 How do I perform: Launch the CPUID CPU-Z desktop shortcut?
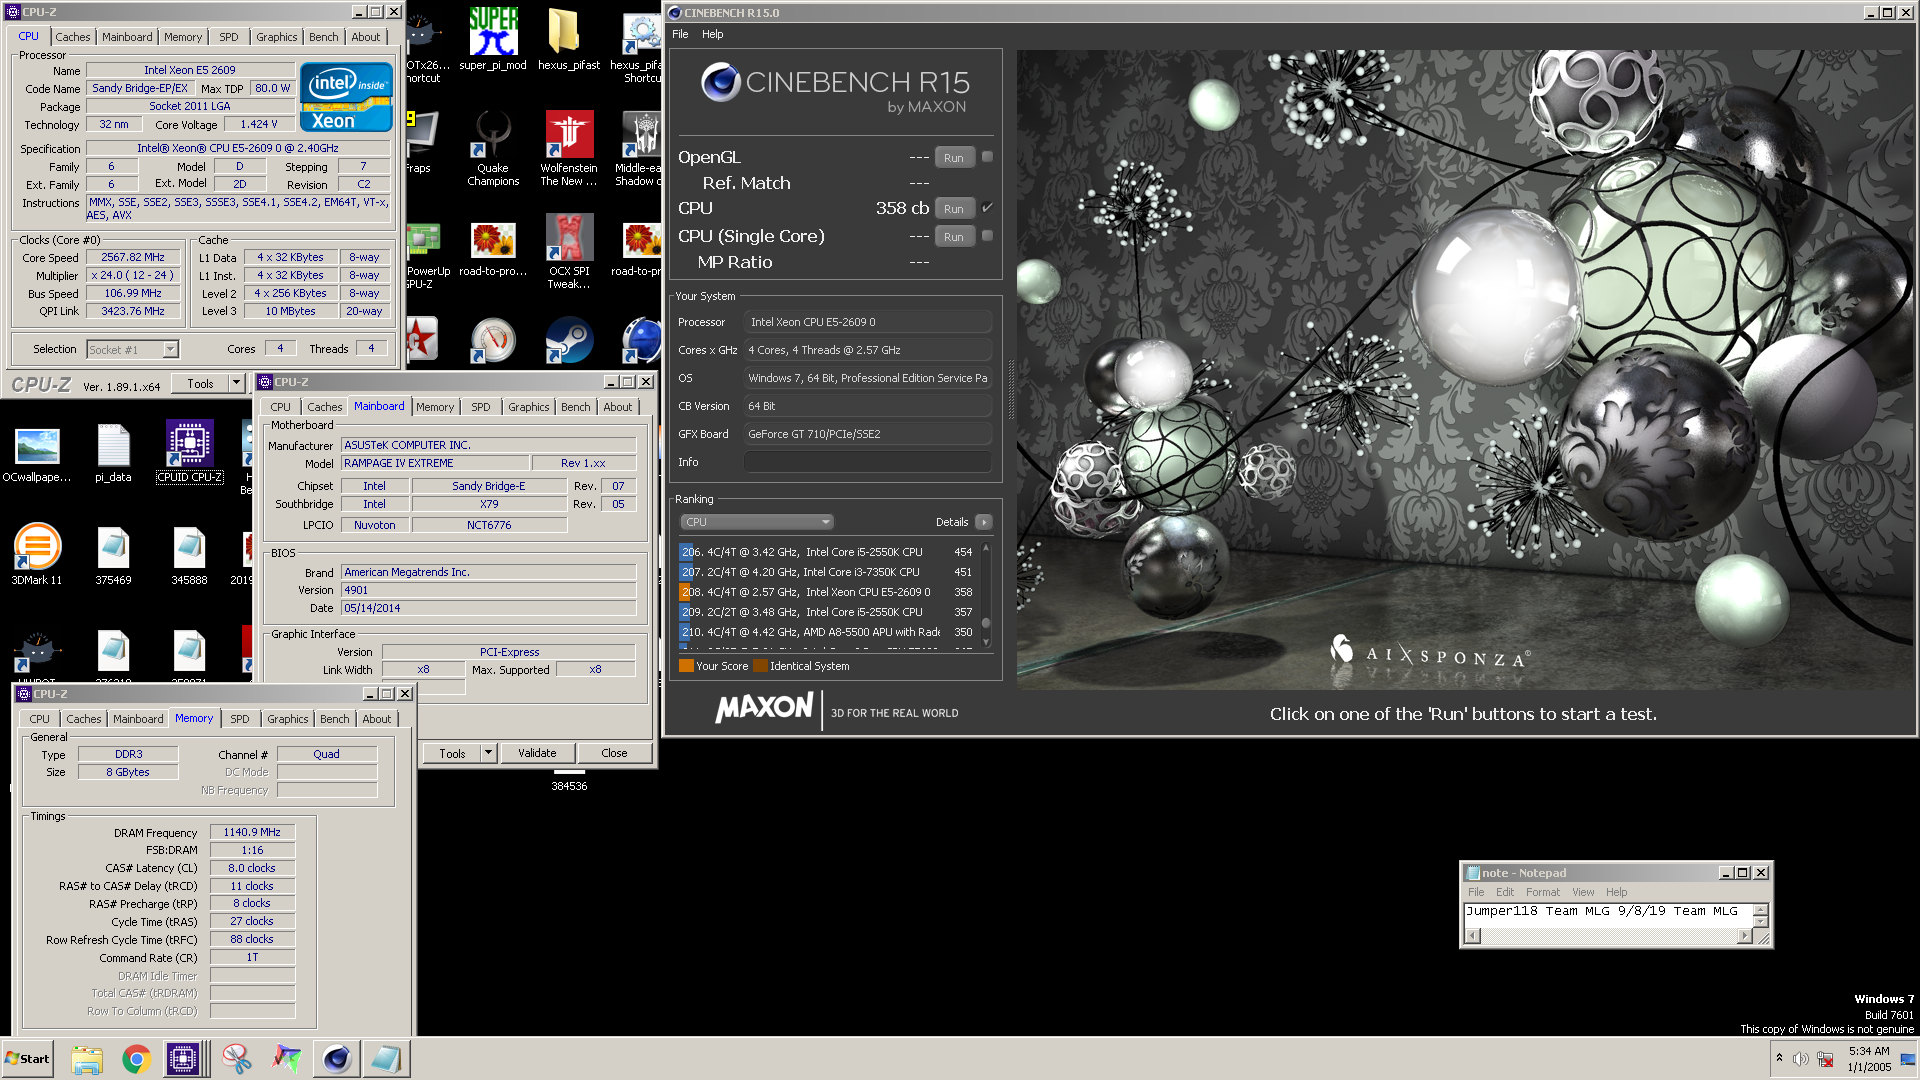tap(189, 451)
